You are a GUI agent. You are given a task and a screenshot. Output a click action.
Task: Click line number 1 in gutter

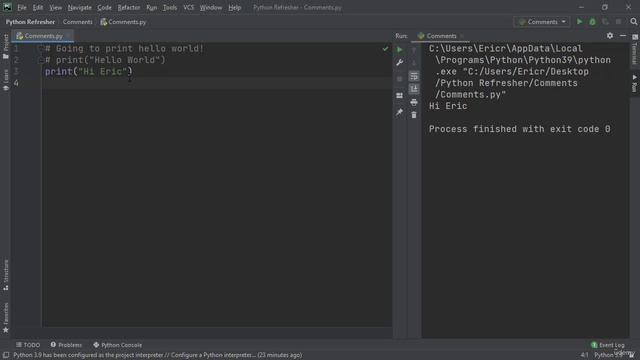[16, 49]
